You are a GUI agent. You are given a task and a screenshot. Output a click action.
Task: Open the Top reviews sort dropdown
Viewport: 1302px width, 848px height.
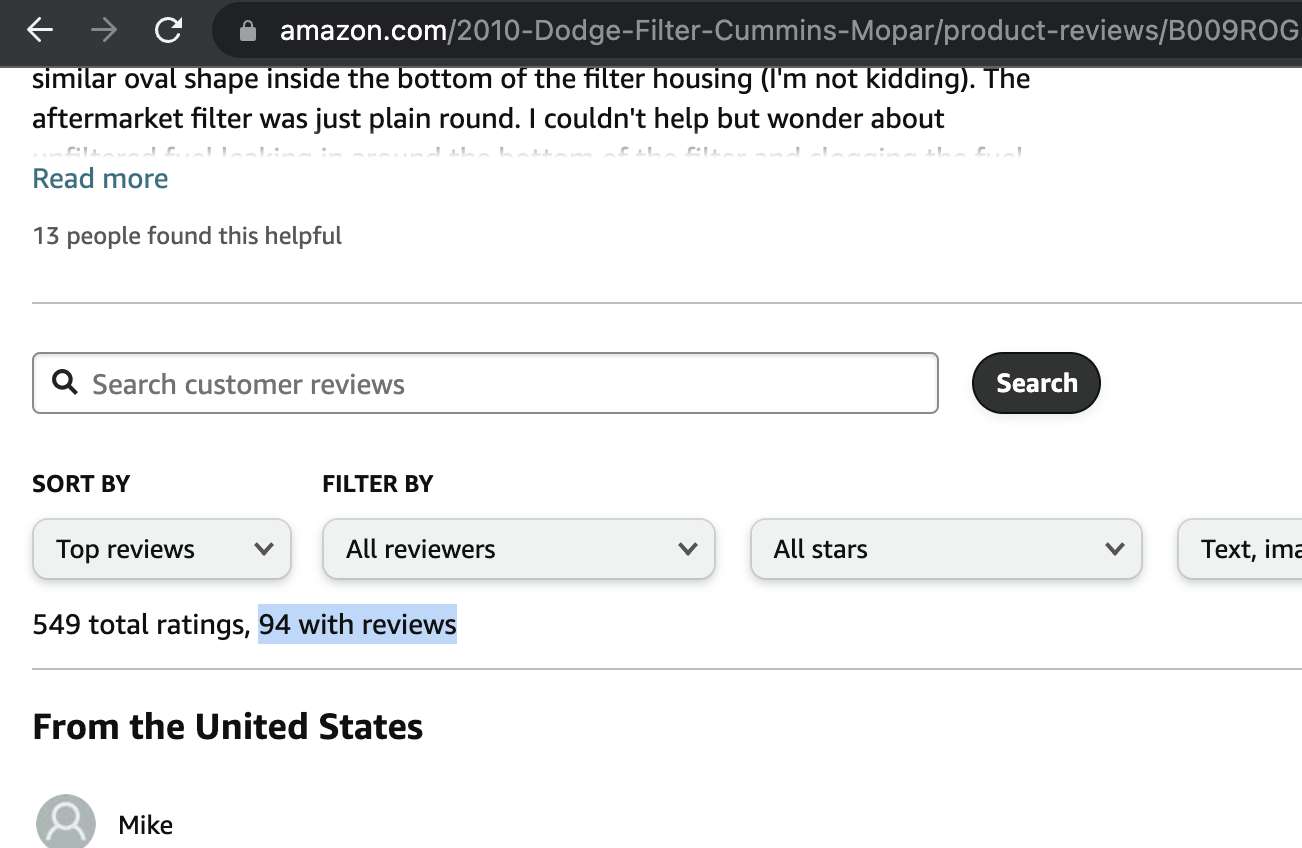162,549
